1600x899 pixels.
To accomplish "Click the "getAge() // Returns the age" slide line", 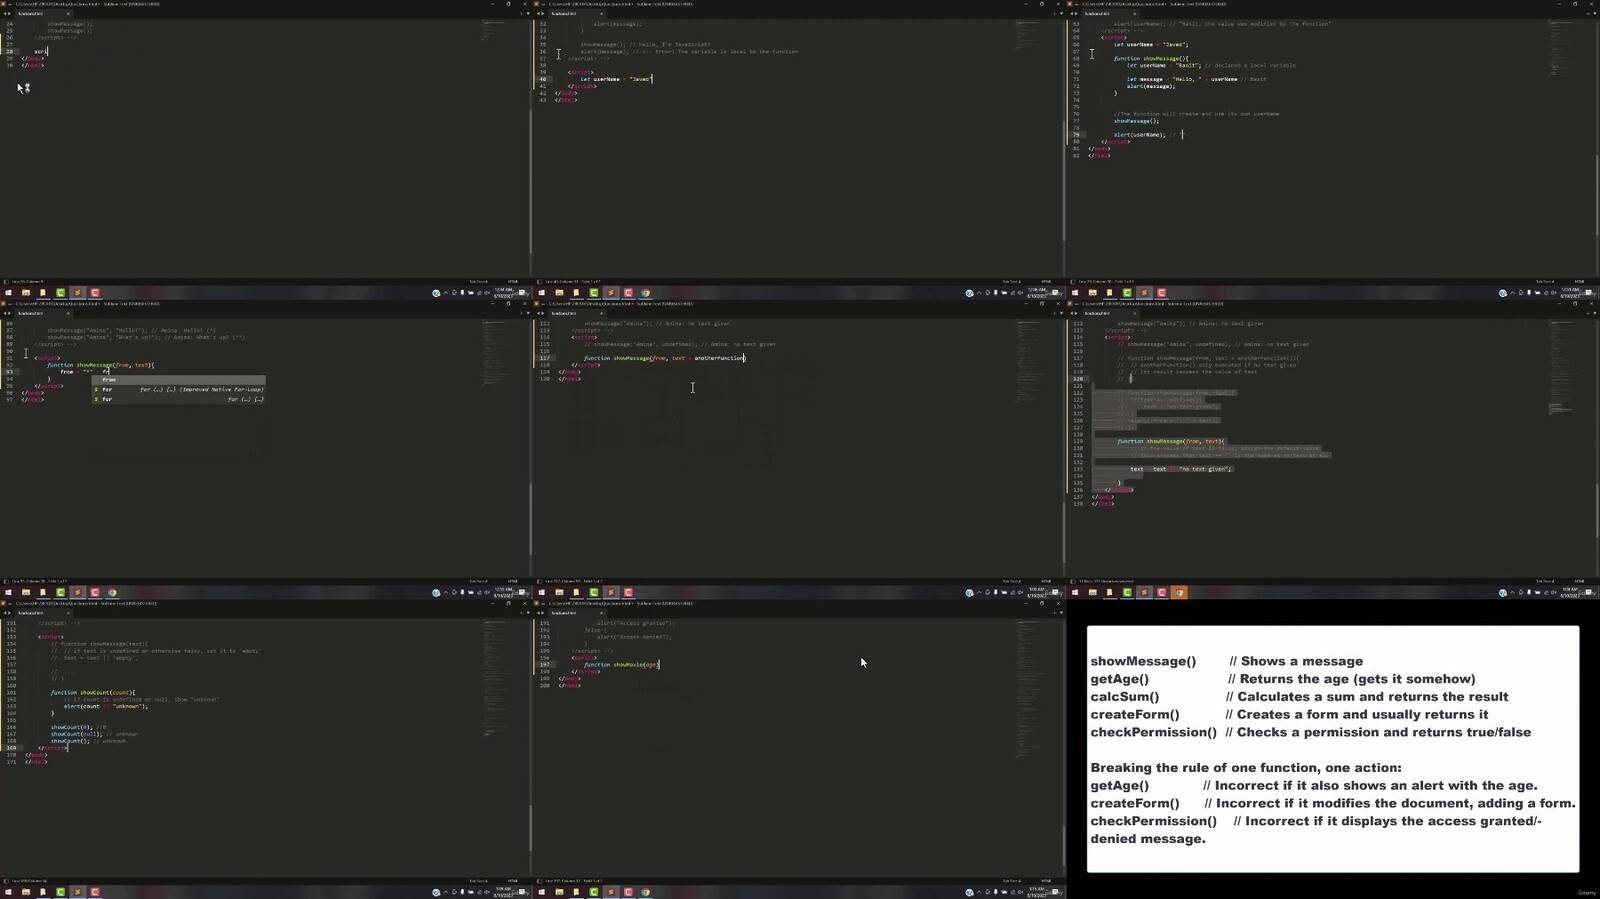I will tap(1283, 679).
